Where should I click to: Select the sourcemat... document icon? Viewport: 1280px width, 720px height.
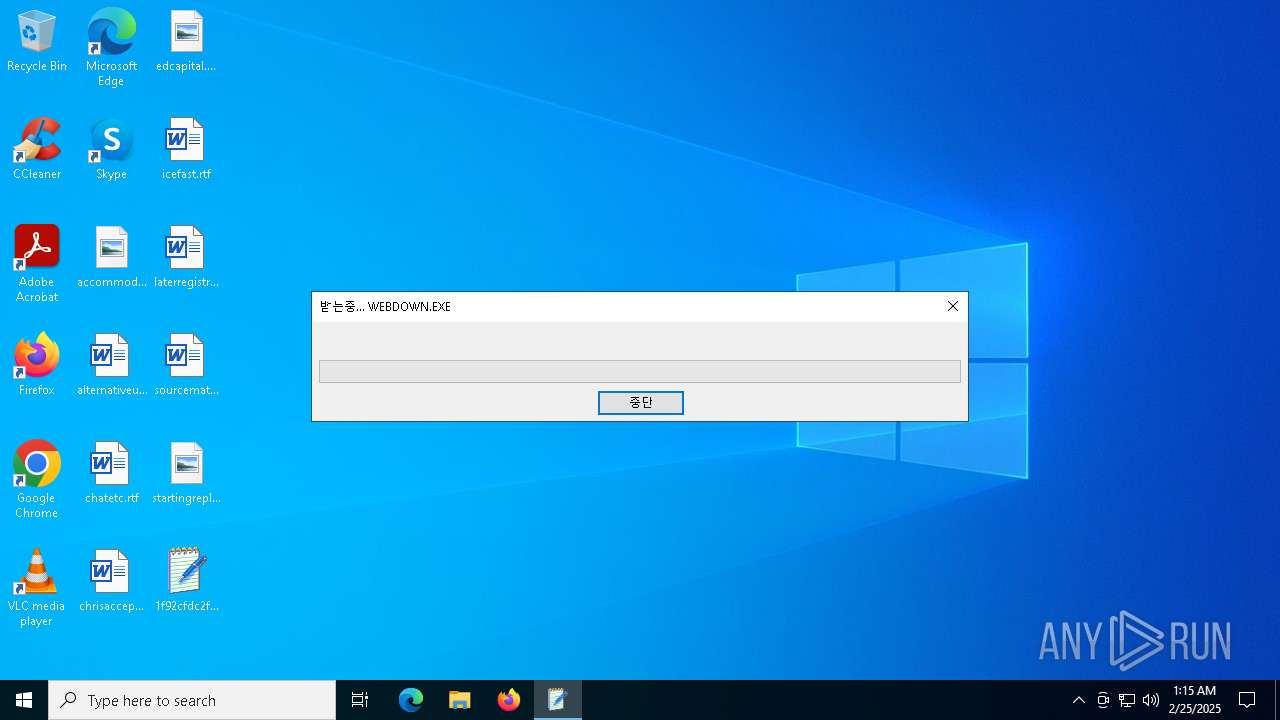click(186, 366)
